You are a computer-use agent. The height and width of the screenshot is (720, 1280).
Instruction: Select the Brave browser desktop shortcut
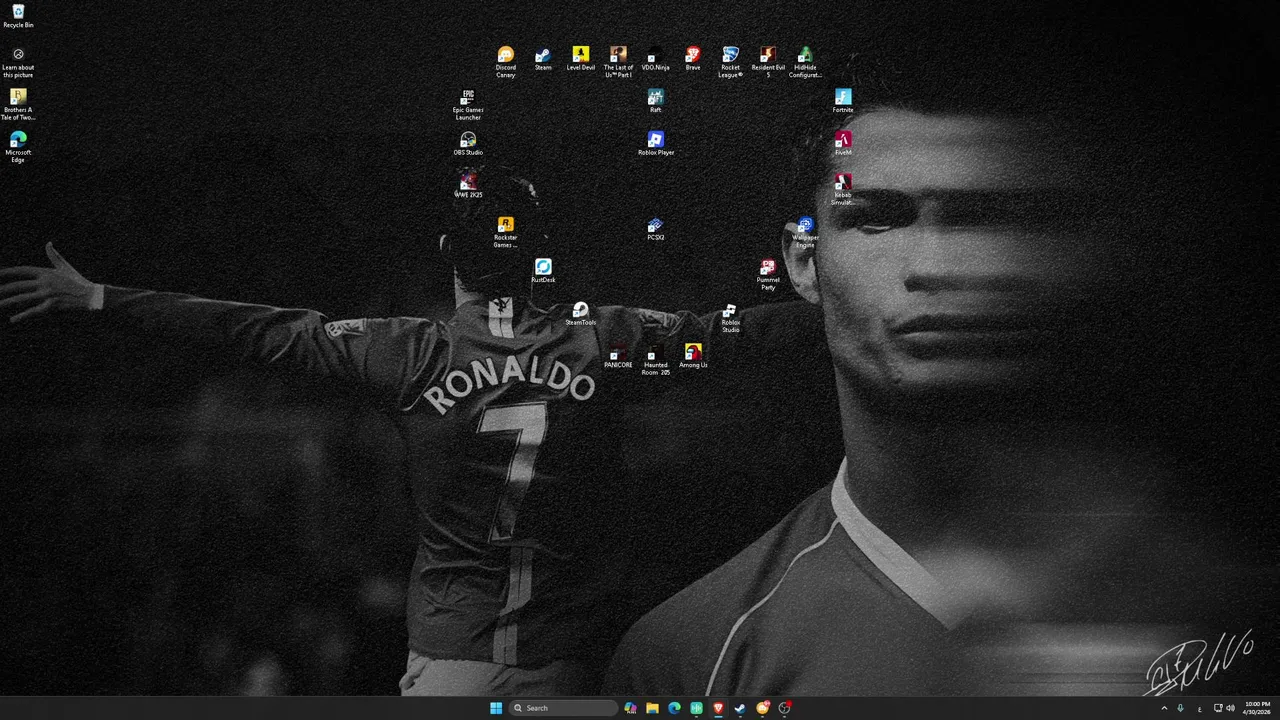click(x=693, y=59)
